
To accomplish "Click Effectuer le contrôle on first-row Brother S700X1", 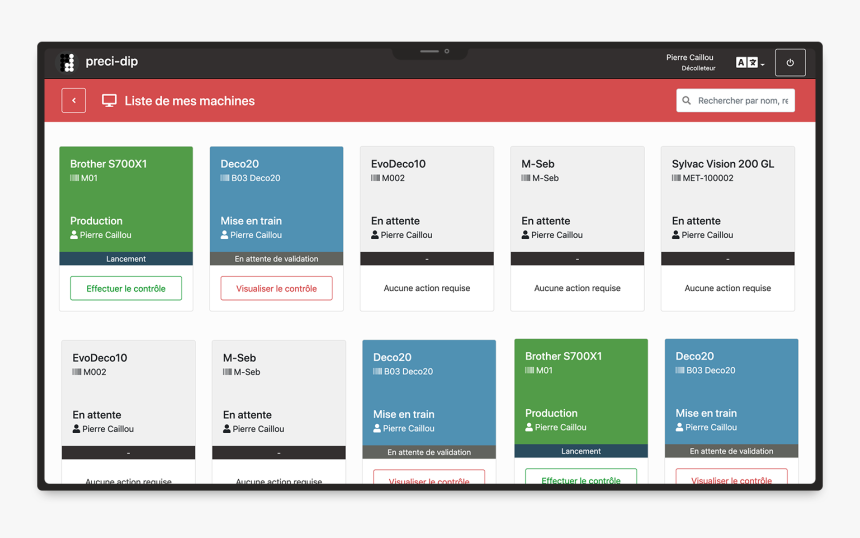I will pos(126,288).
